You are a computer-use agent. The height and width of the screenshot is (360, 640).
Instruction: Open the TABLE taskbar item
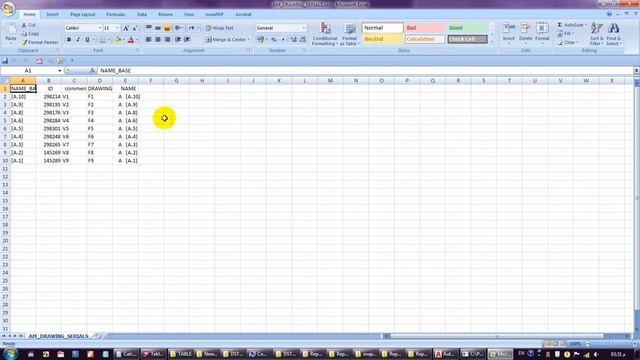180,354
